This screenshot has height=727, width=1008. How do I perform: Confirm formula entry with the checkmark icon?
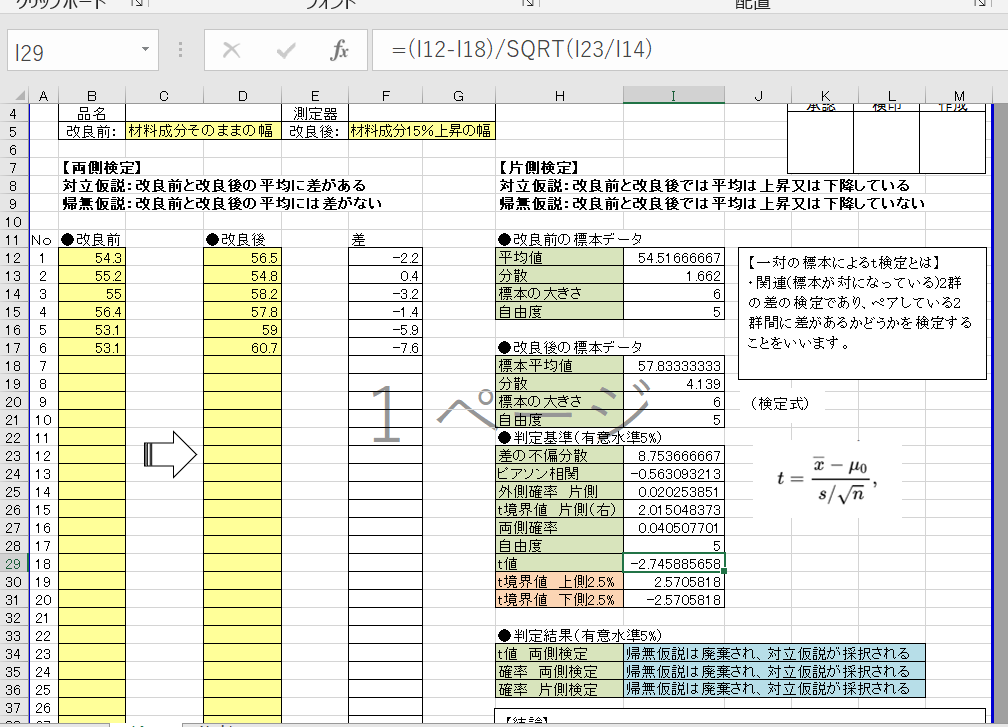(x=285, y=50)
